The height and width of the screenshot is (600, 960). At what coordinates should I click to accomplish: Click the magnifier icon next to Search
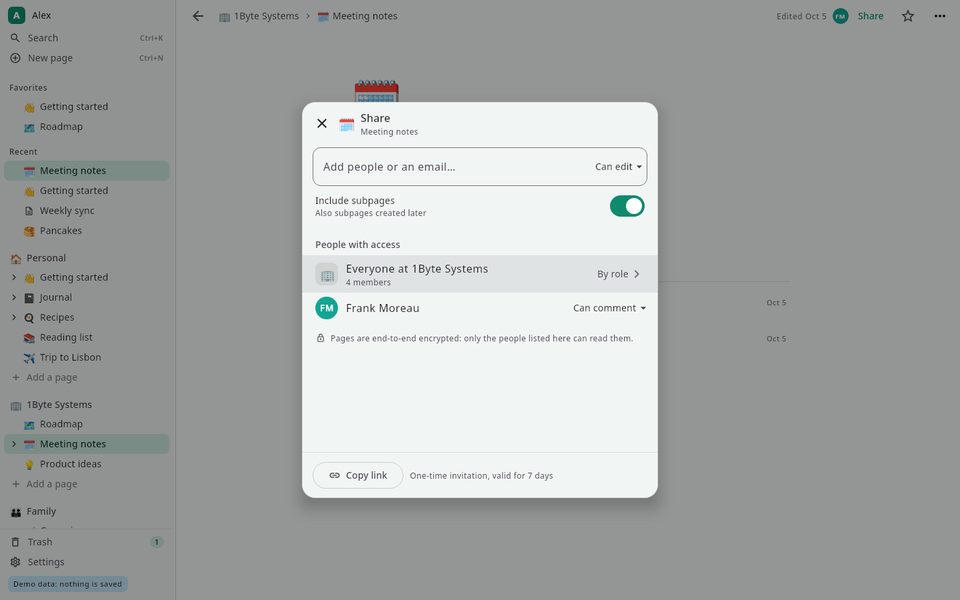pos(15,38)
